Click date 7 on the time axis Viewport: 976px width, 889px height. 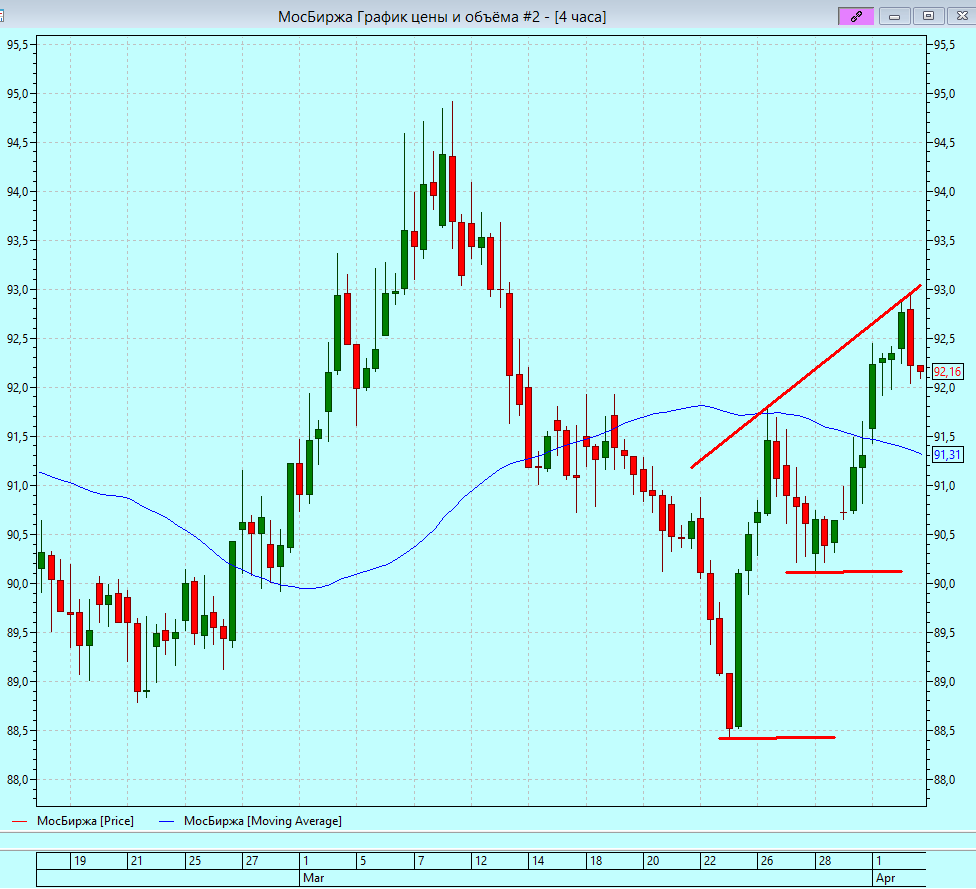(421, 861)
